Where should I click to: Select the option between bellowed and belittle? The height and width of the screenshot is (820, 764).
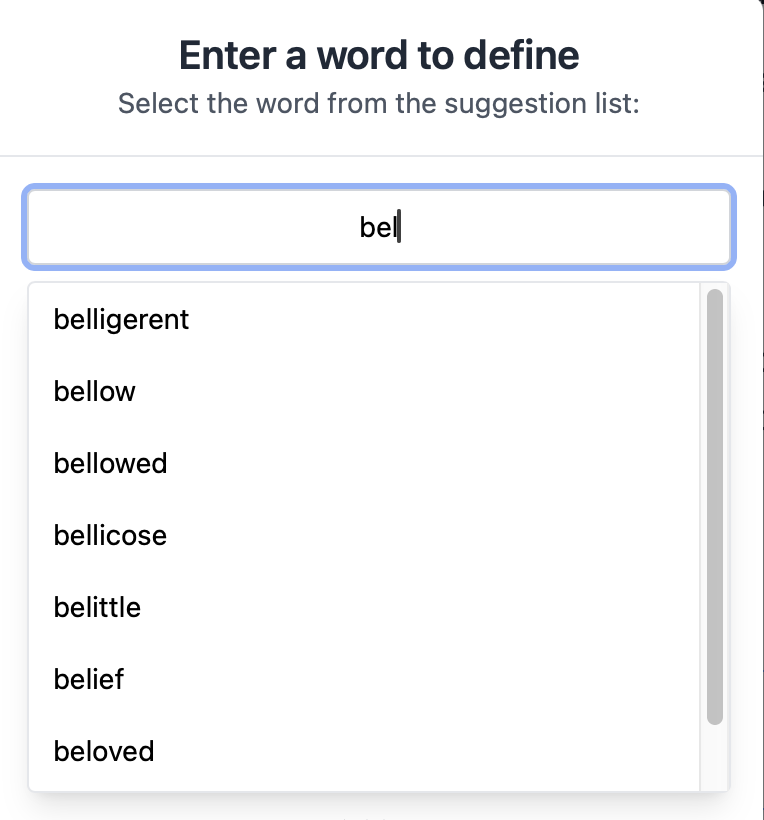click(111, 536)
